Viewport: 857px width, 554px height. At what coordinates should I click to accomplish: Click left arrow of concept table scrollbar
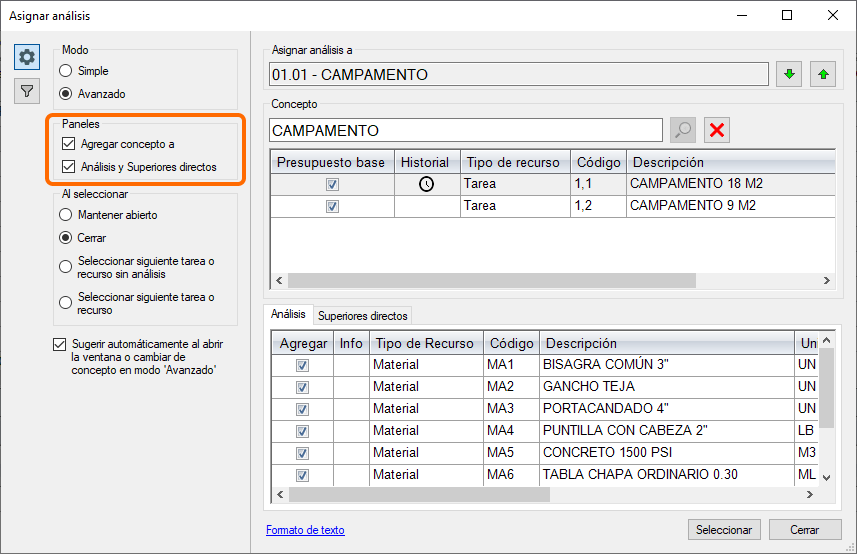[279, 280]
